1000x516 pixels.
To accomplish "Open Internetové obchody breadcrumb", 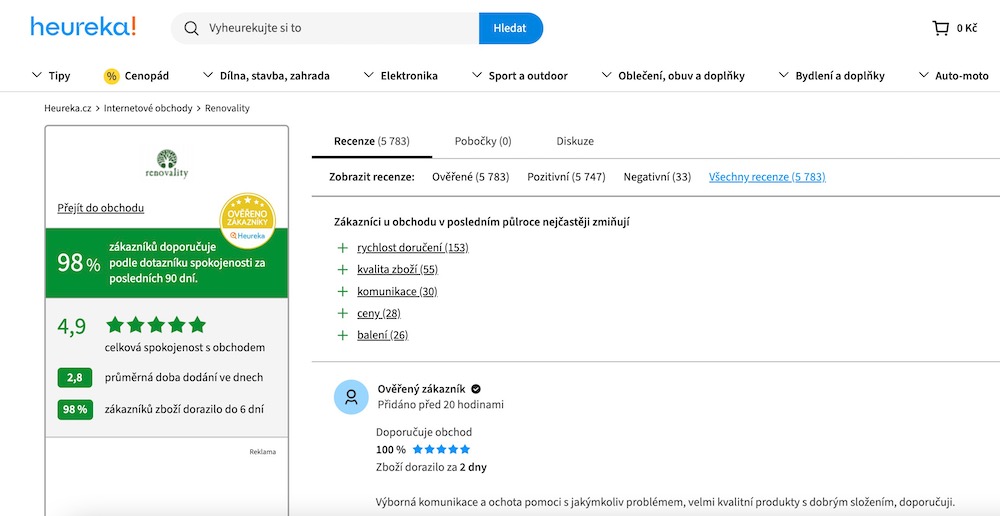I will click(x=148, y=108).
